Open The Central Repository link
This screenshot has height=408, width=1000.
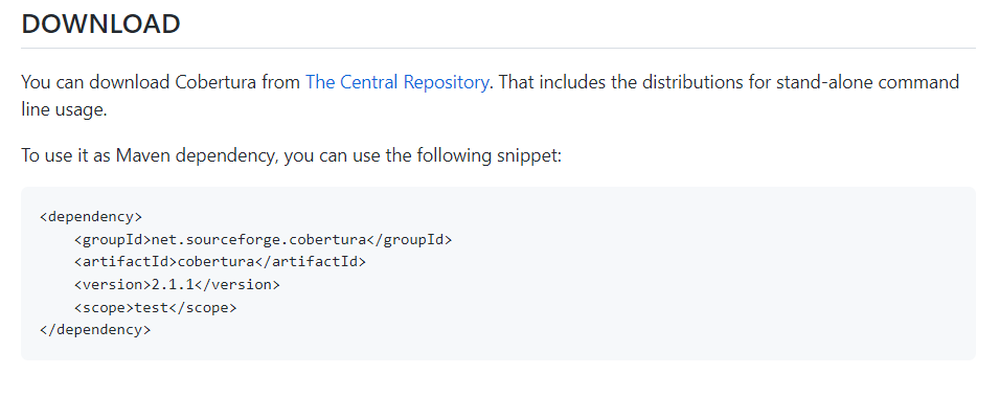tap(397, 82)
